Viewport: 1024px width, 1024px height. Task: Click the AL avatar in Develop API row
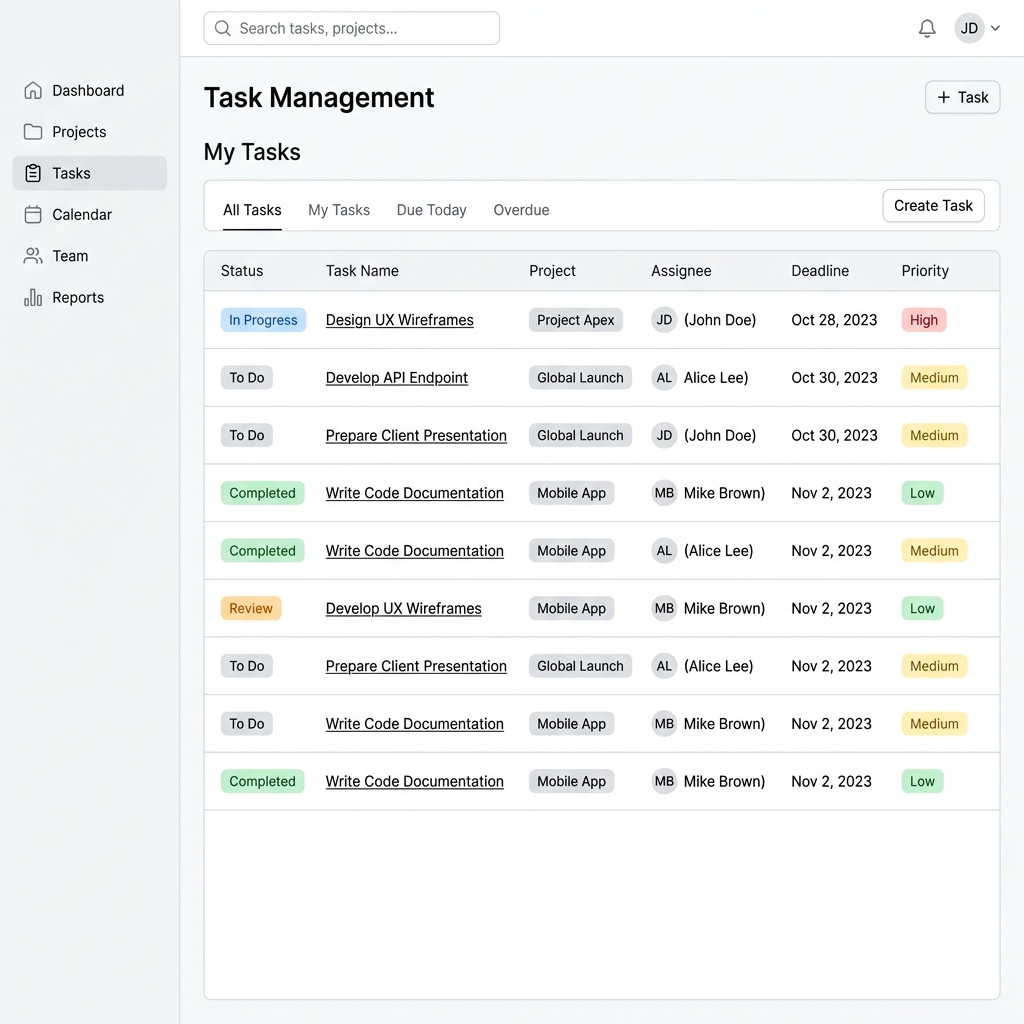(x=664, y=377)
